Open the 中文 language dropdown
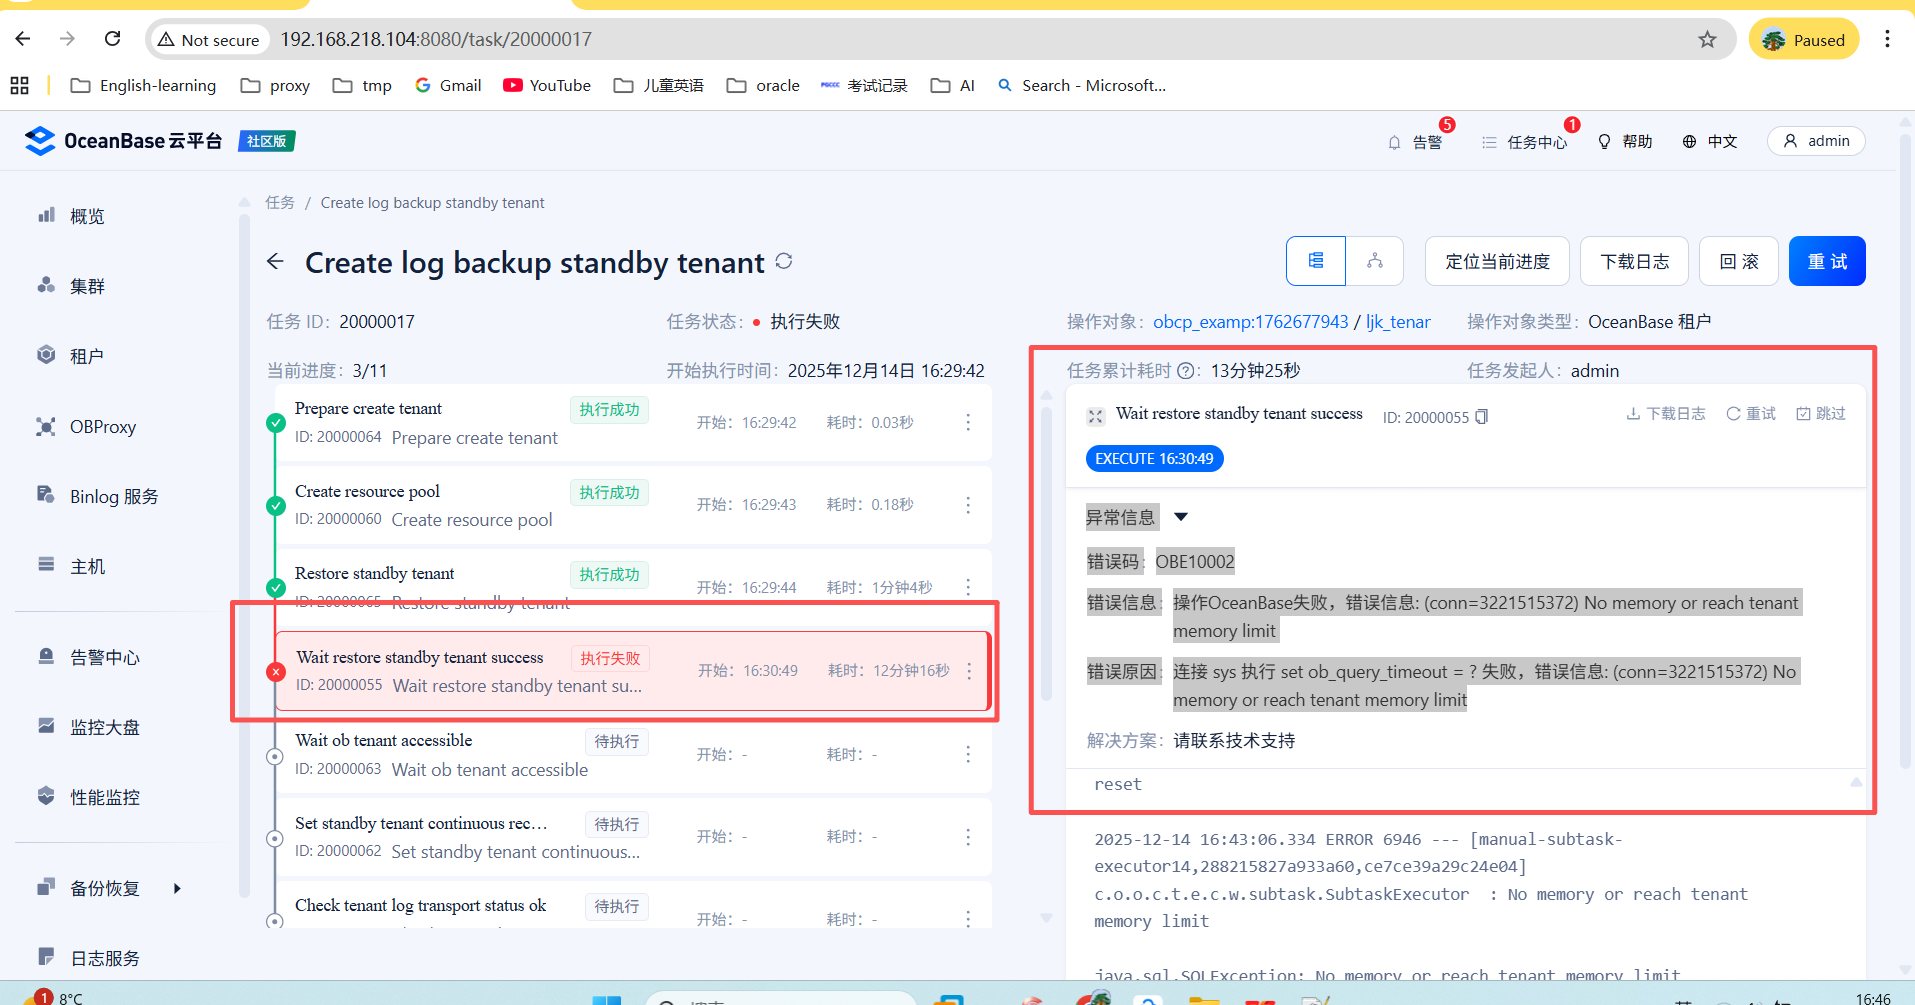The height and width of the screenshot is (1005, 1915). coord(1710,141)
